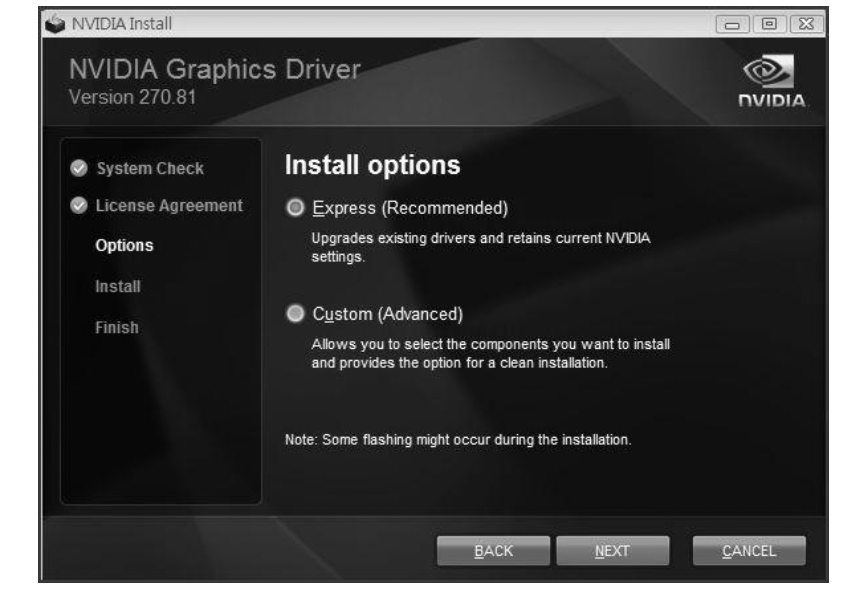Viewport: 860px width, 606px height.
Task: Select the System Check step
Action: [x=150, y=168]
